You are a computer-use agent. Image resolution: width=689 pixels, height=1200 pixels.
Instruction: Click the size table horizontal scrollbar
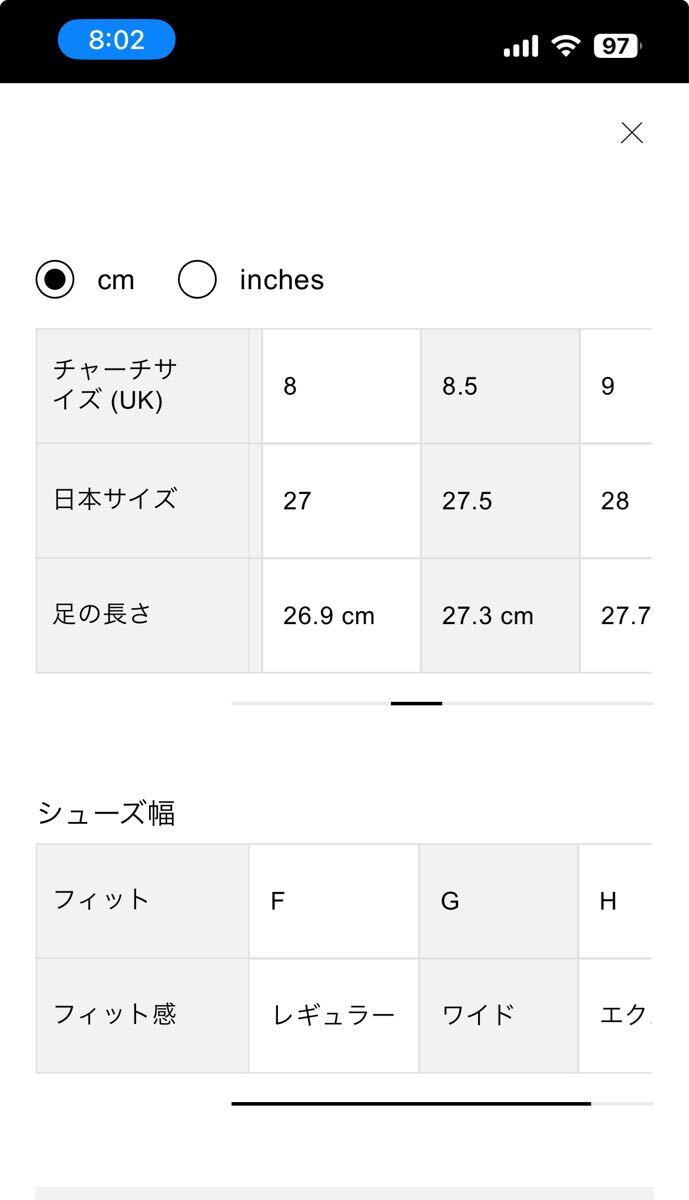[x=417, y=703]
